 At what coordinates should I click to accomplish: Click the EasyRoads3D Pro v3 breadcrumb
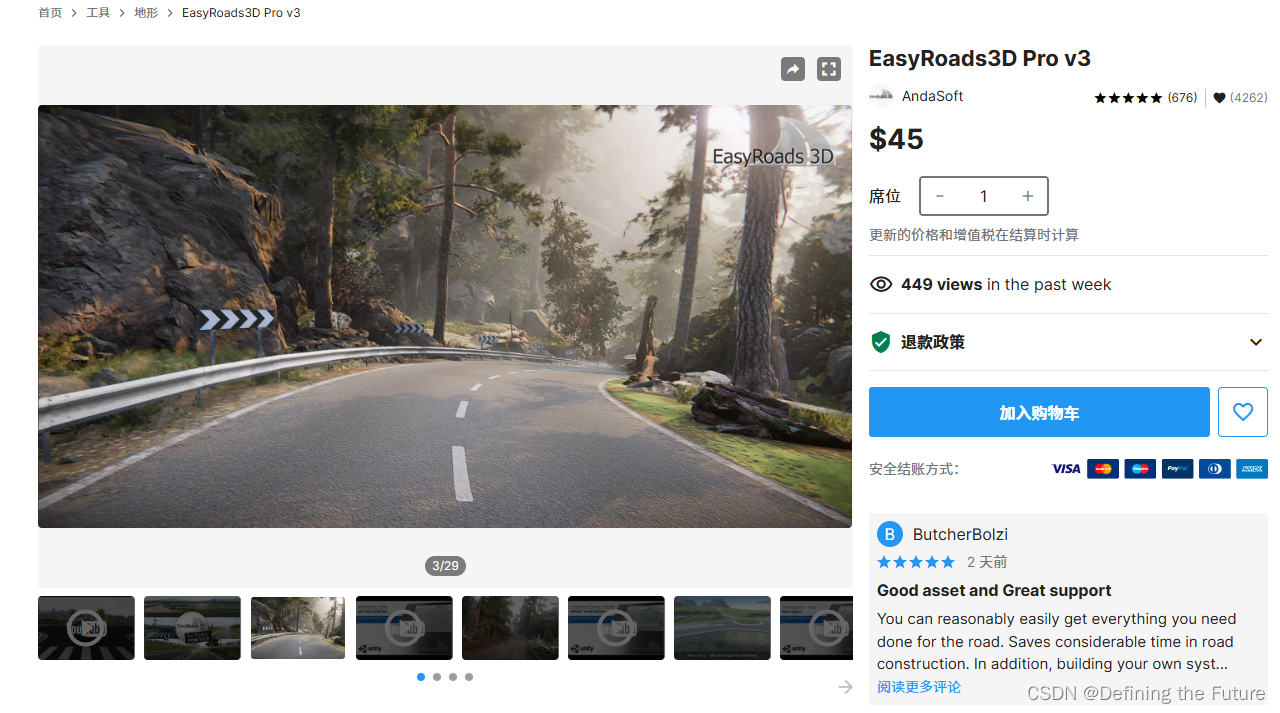coord(241,13)
